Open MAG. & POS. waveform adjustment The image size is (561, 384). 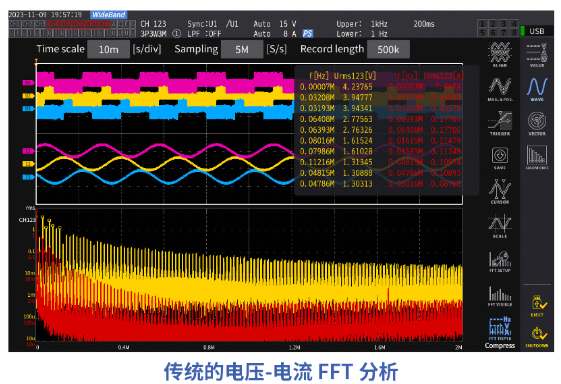(500, 89)
